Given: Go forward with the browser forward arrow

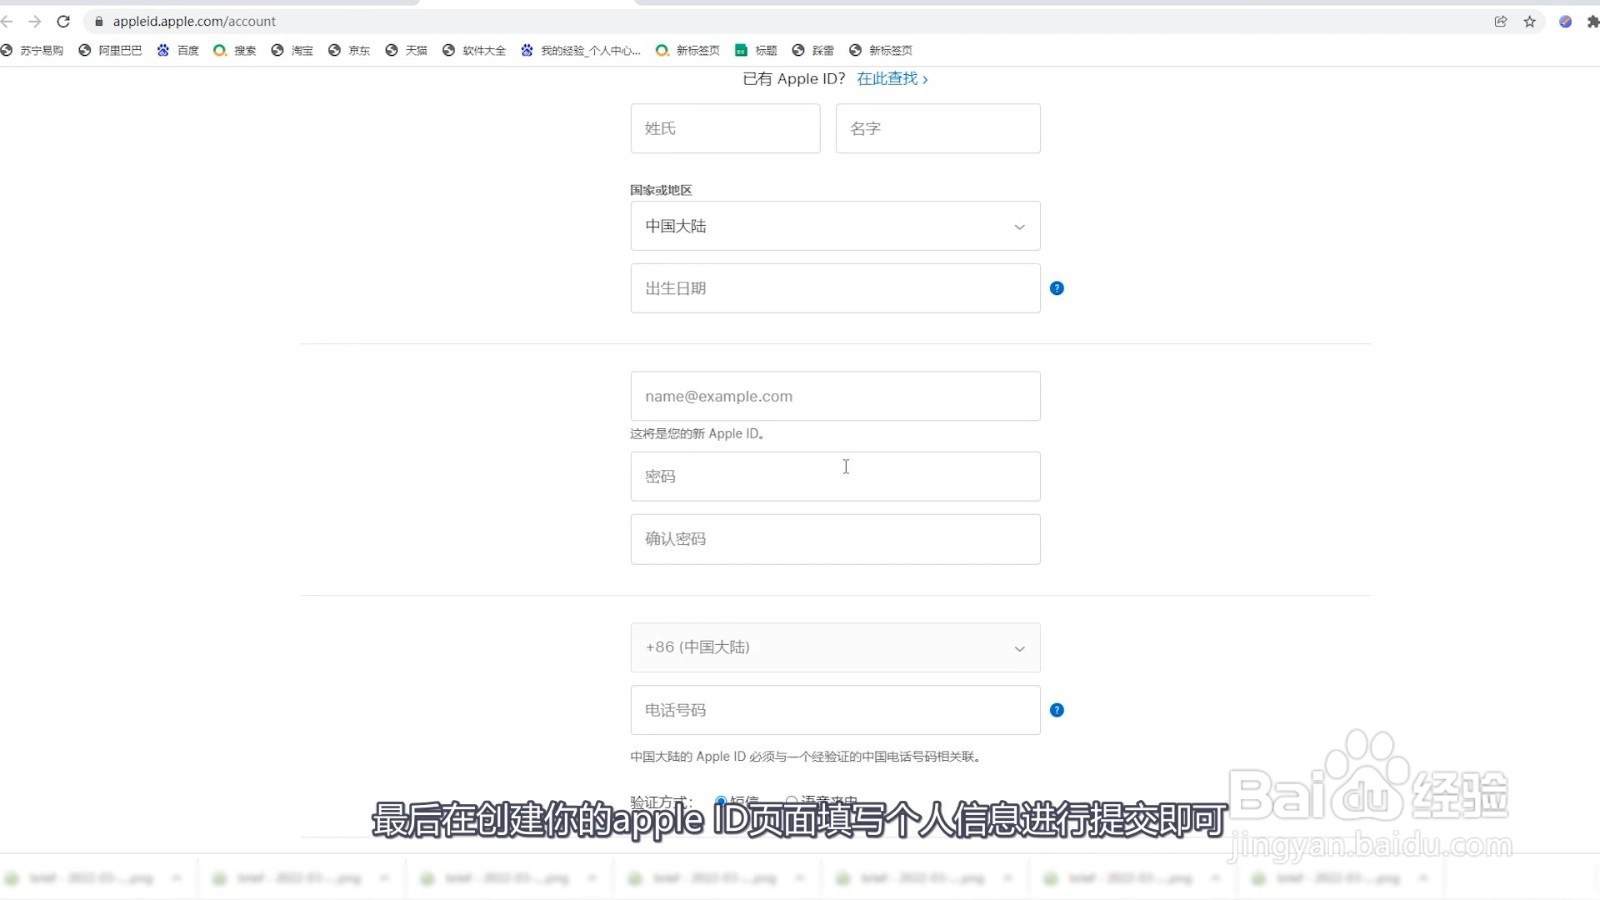Looking at the screenshot, I should [x=34, y=21].
